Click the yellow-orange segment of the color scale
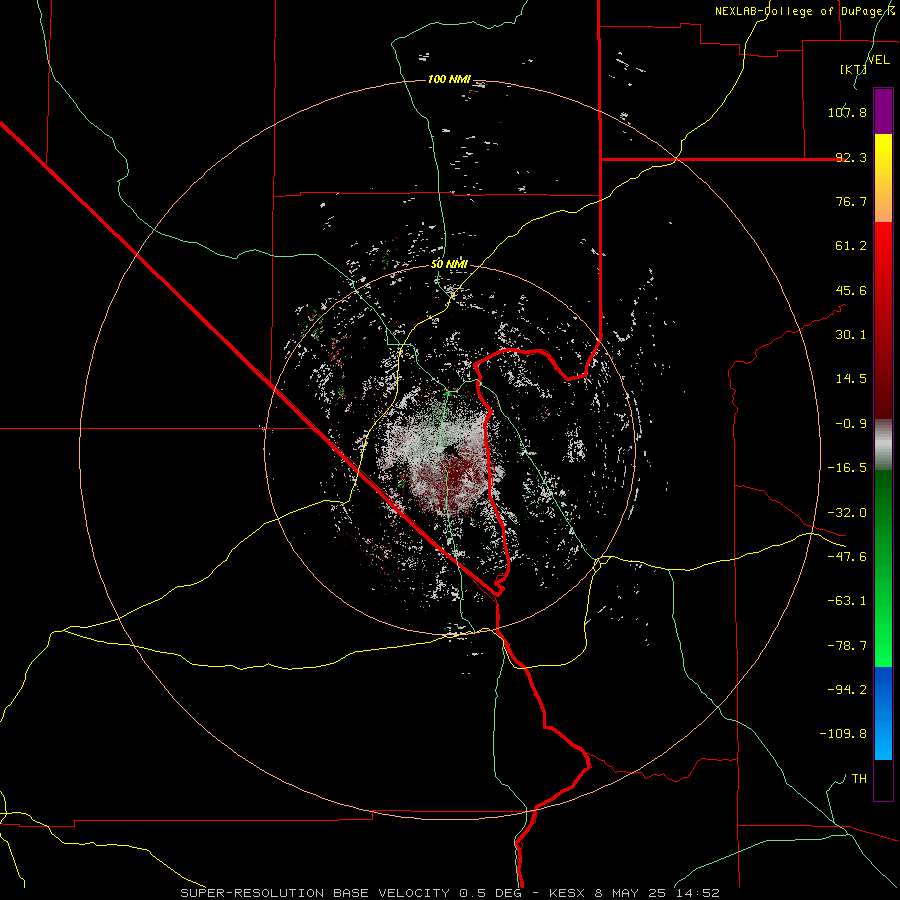This screenshot has height=900, width=900. tap(883, 178)
